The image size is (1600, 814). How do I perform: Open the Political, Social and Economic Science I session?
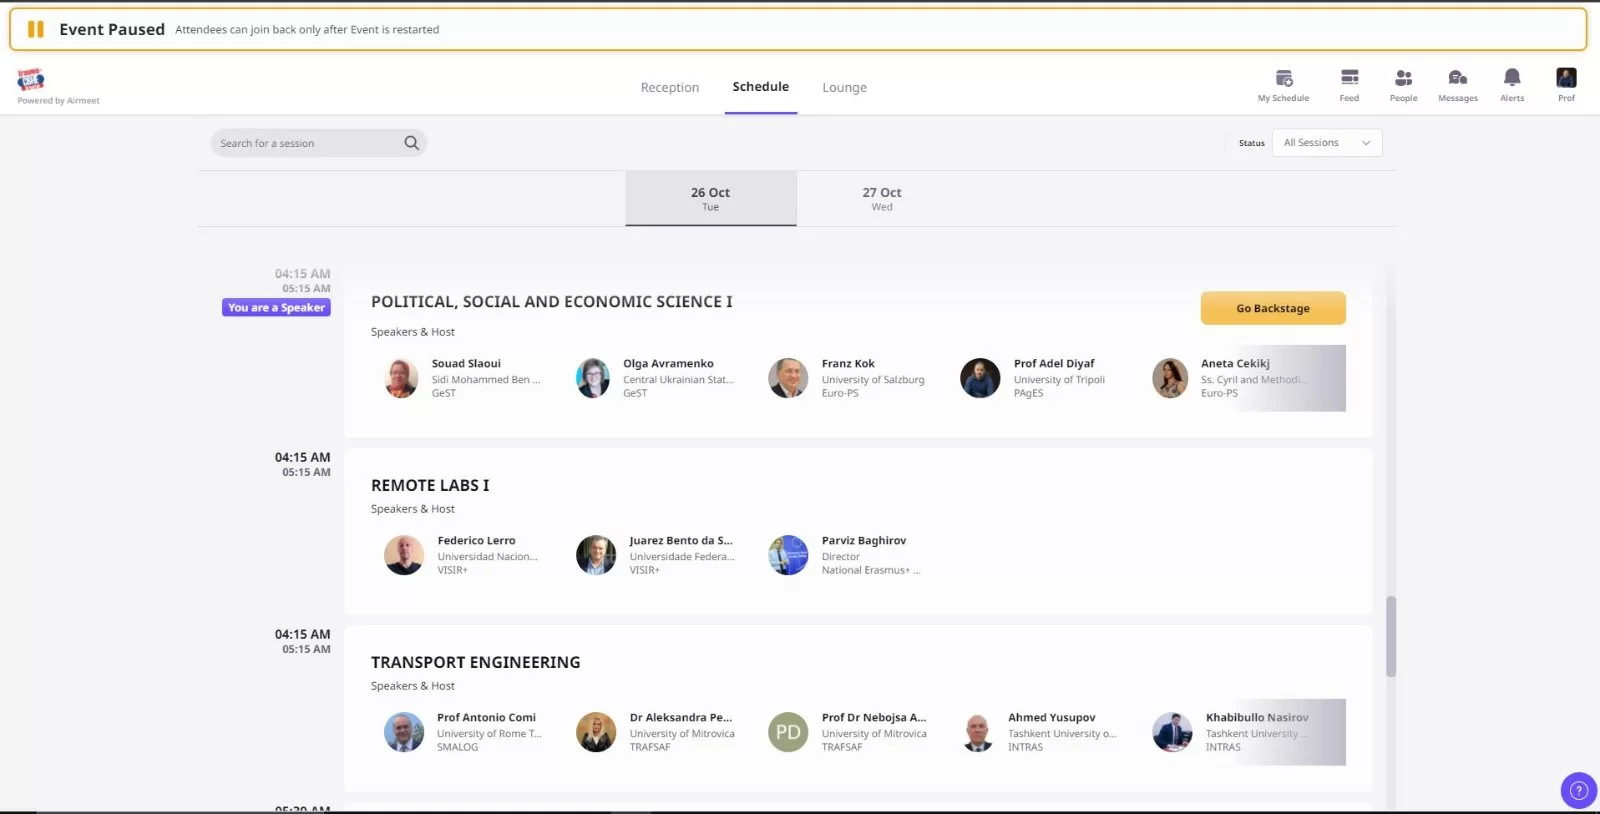[551, 302]
